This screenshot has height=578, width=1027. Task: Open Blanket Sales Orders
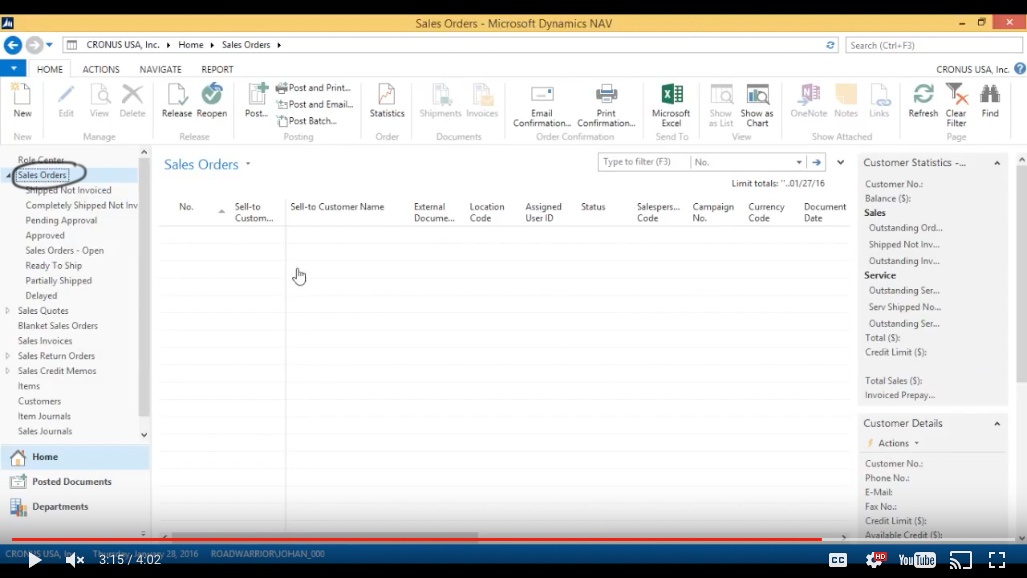[x=58, y=326]
